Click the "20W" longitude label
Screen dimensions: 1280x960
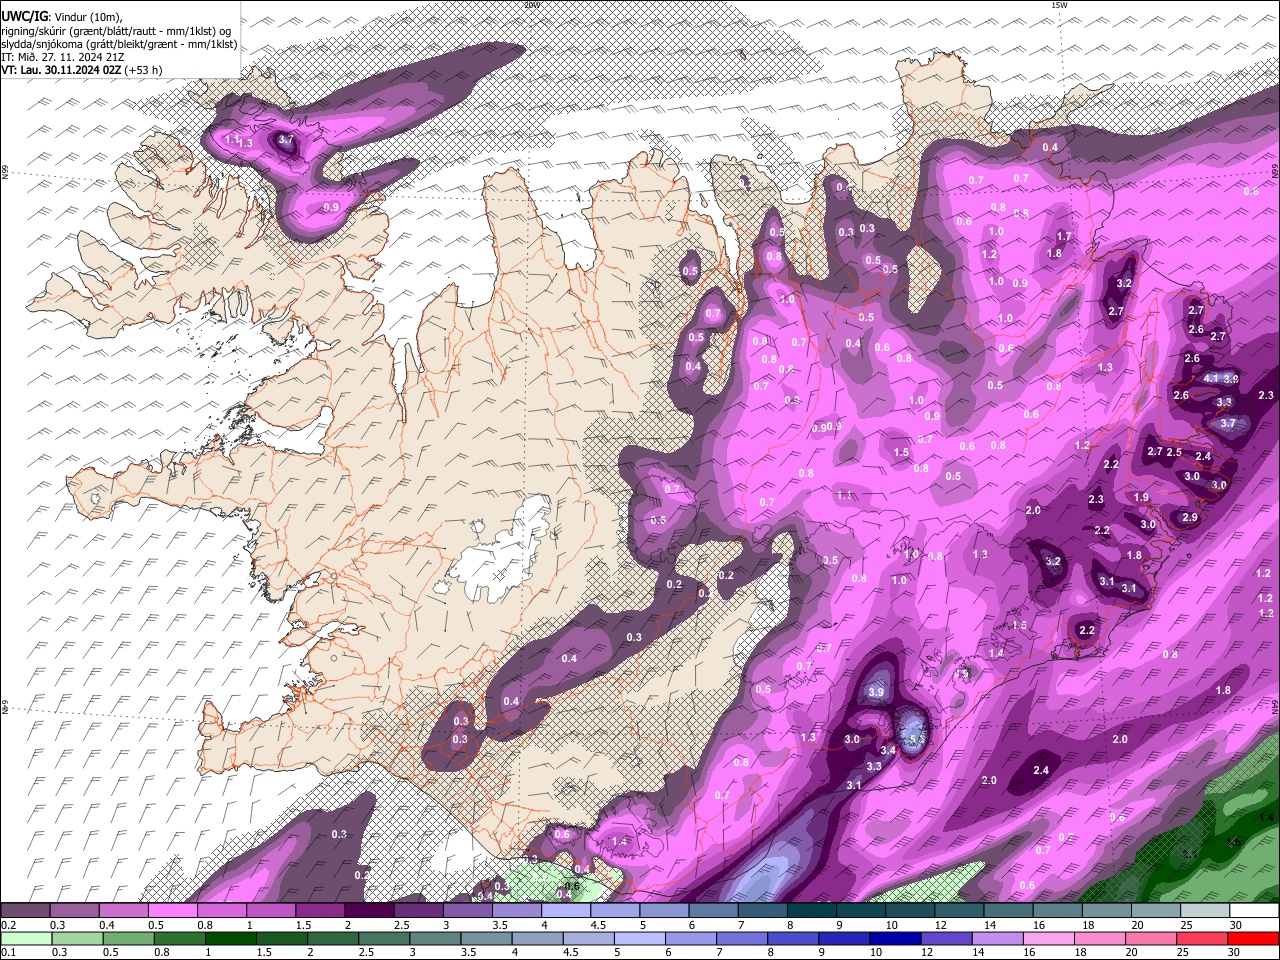531,5
